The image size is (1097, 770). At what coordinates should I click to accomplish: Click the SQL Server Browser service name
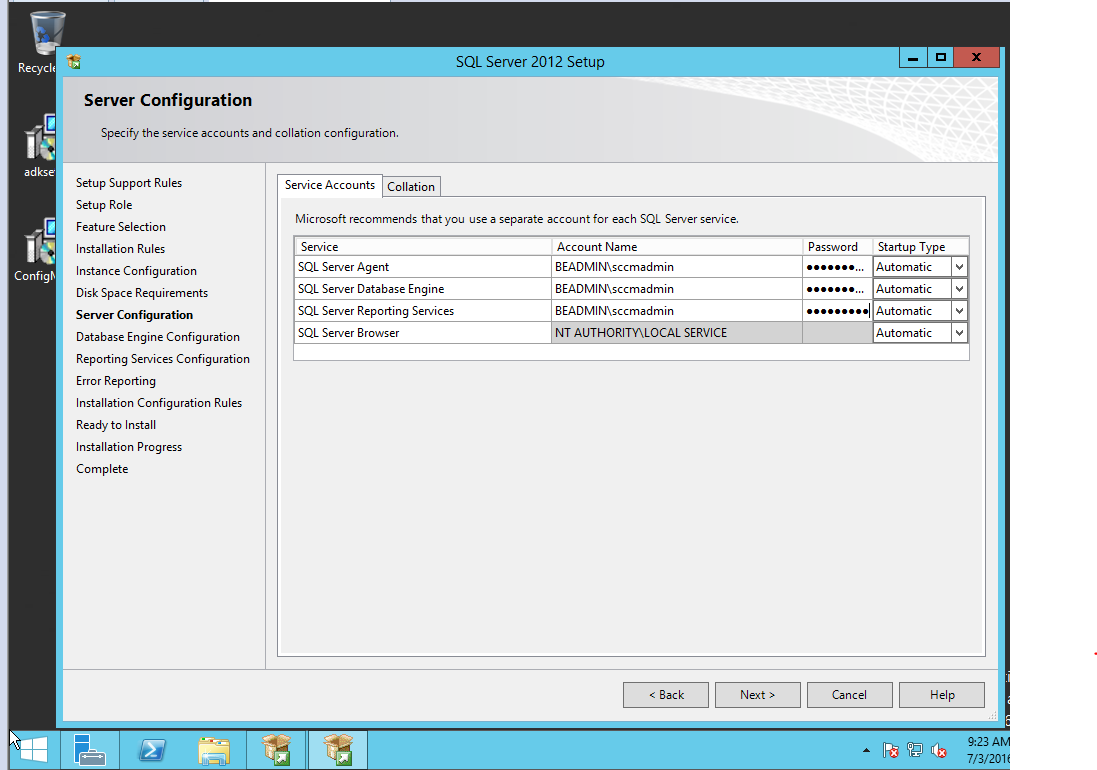tap(348, 333)
